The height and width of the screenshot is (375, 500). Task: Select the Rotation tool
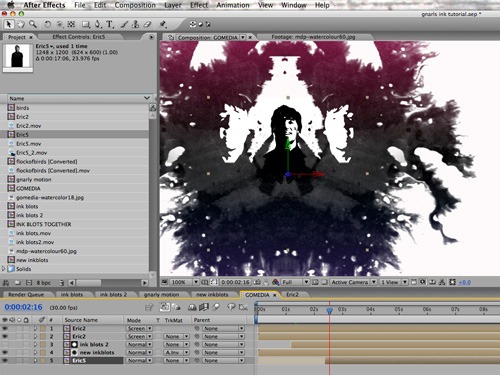coord(48,24)
